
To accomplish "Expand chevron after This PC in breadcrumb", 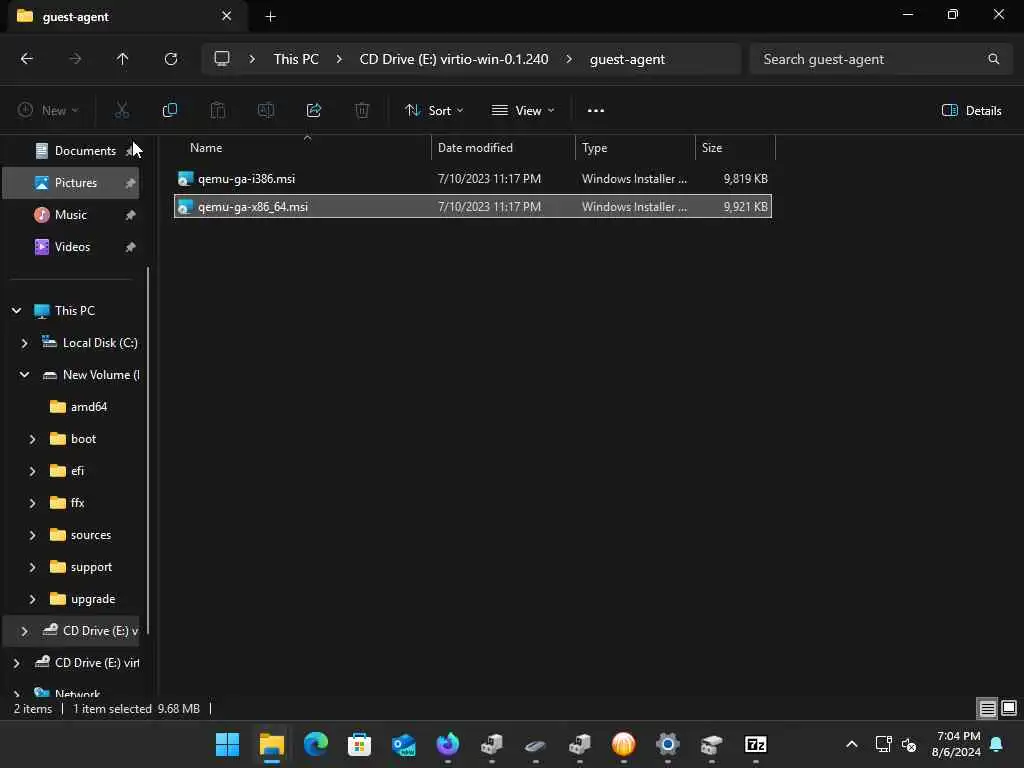I will [339, 59].
